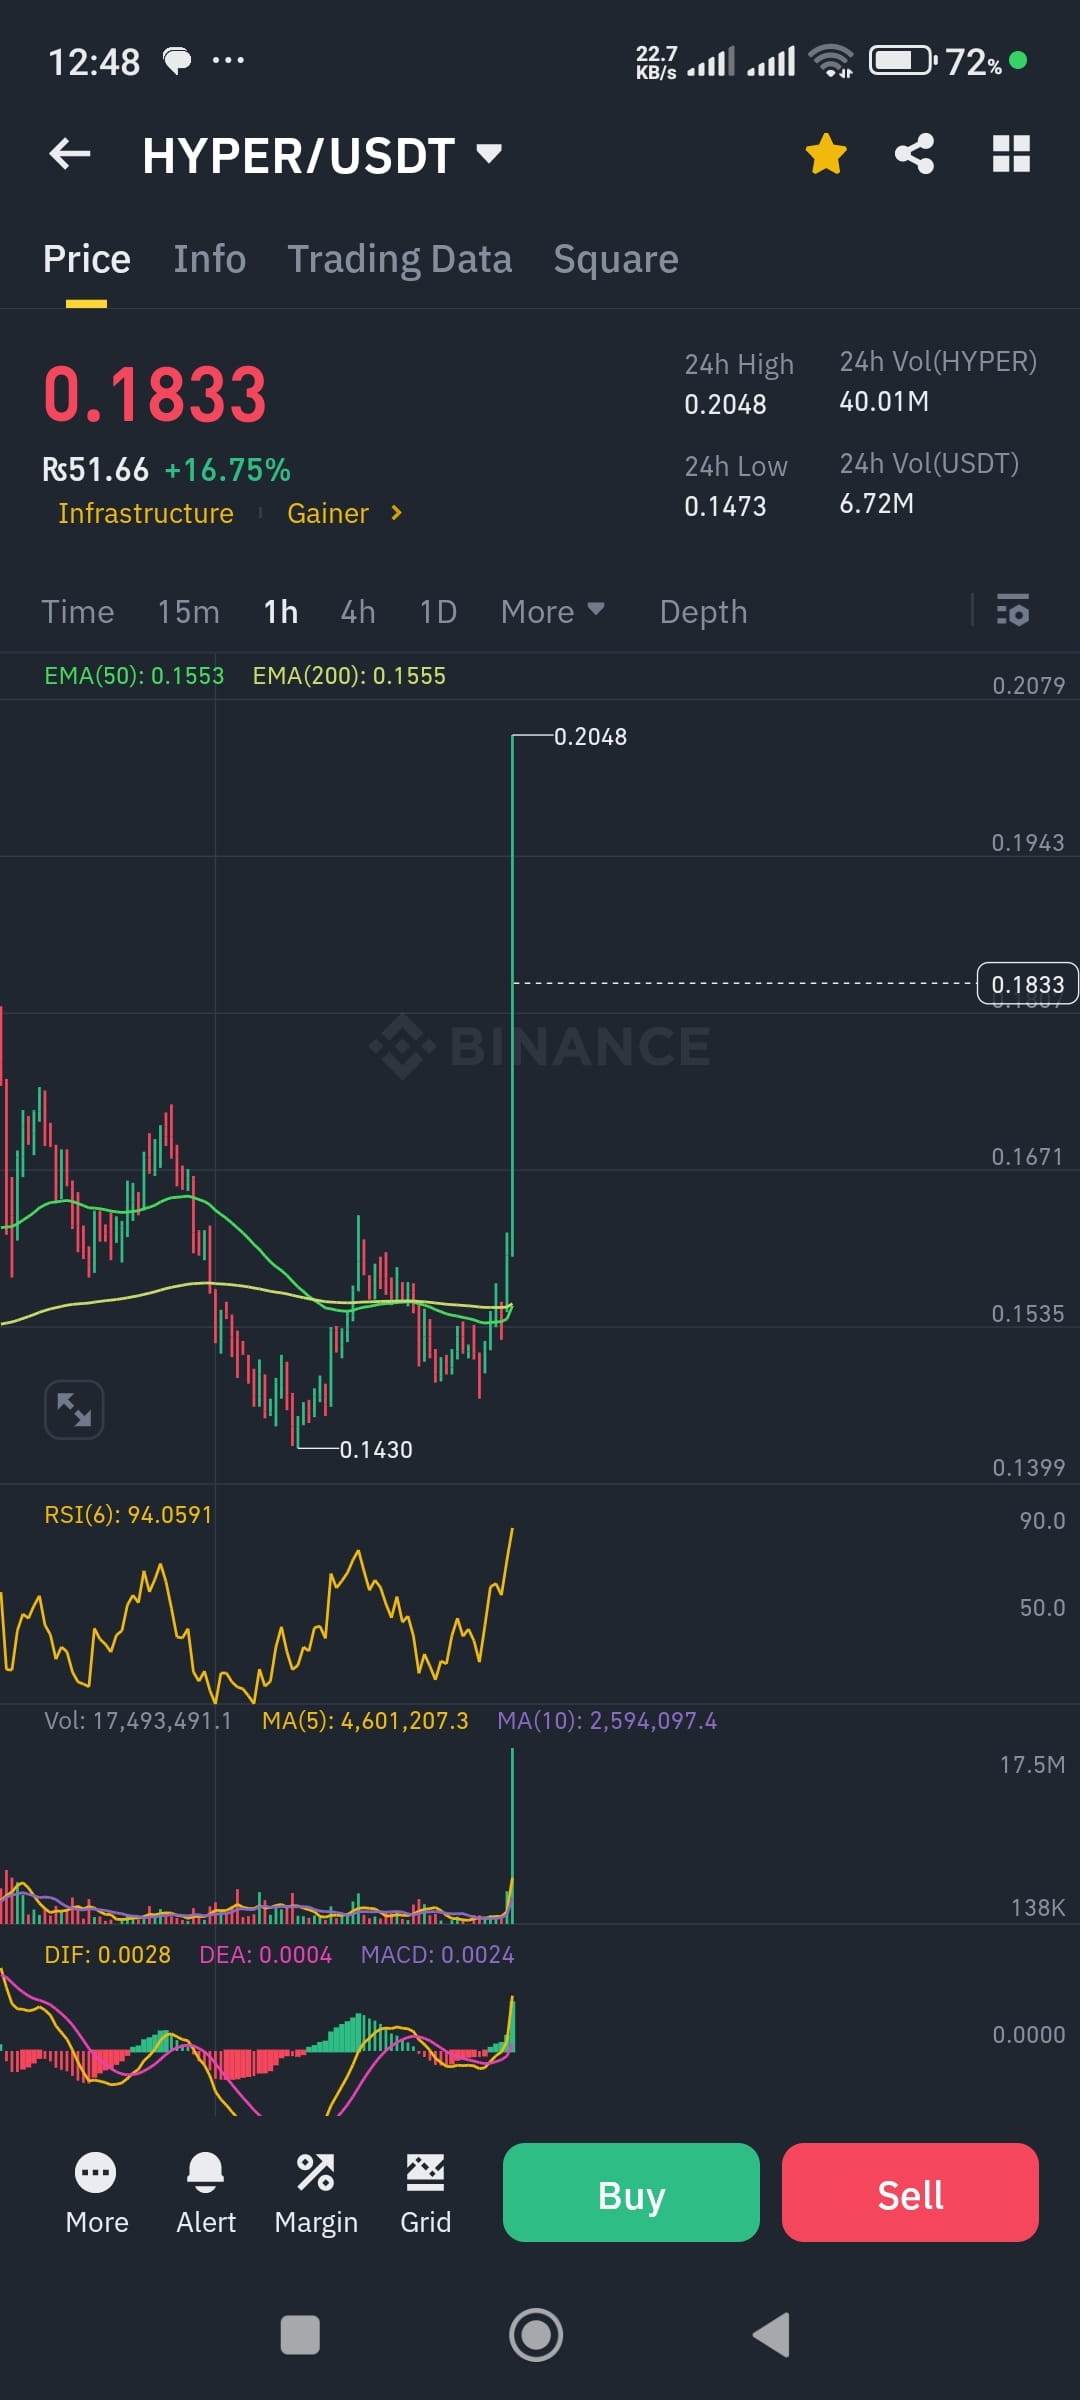Image resolution: width=1080 pixels, height=2400 pixels.
Task: Tap the red Sell button
Action: (x=910, y=2192)
